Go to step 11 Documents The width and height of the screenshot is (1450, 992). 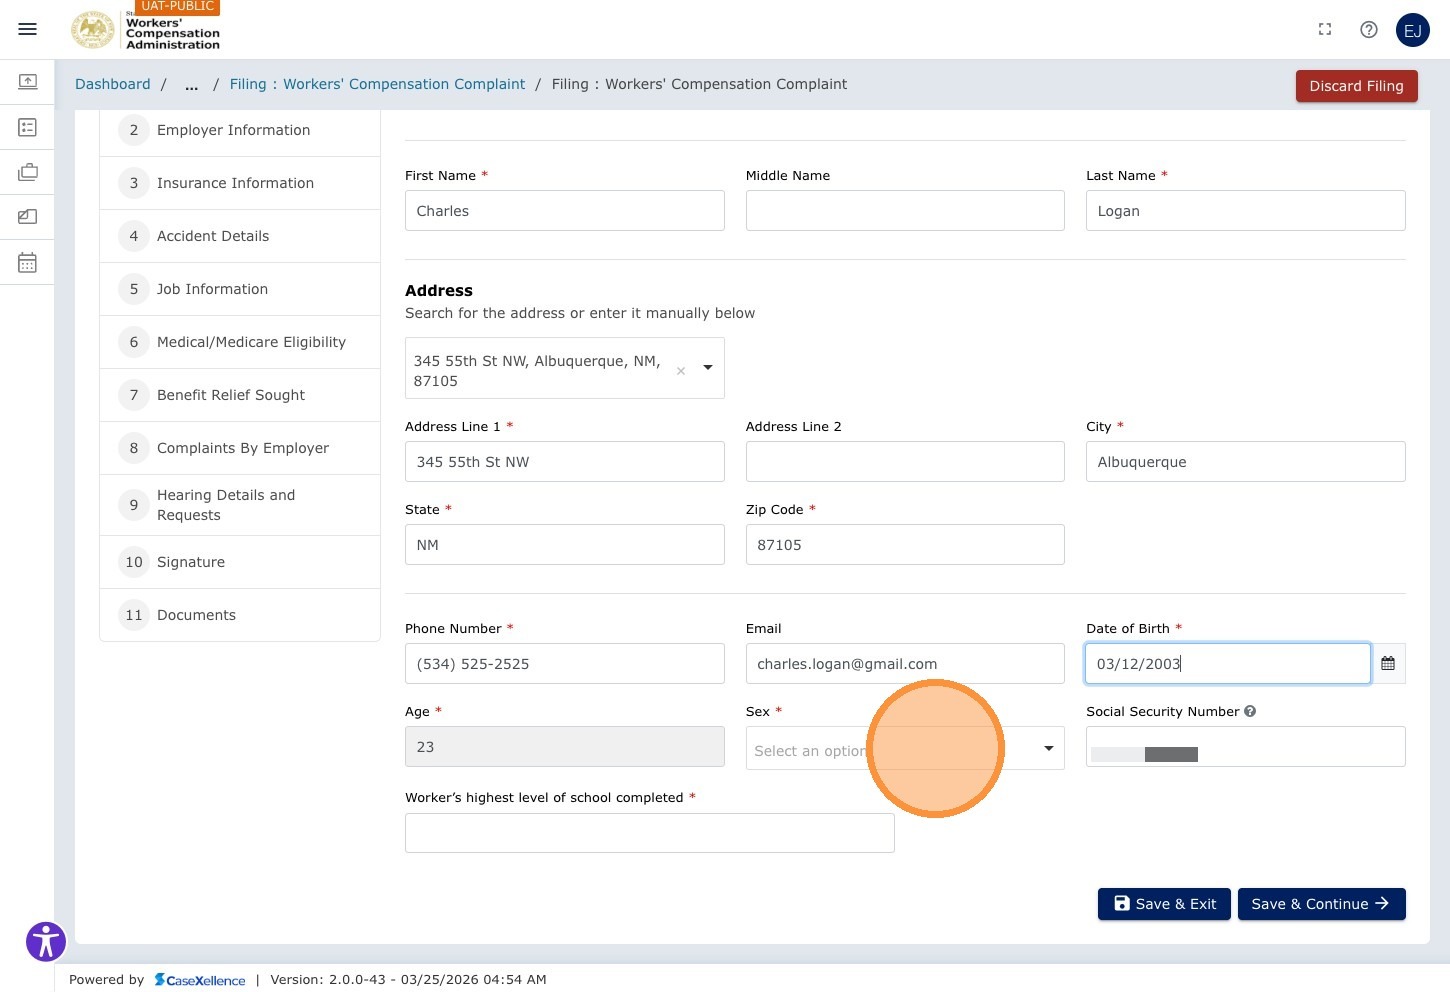click(x=240, y=615)
